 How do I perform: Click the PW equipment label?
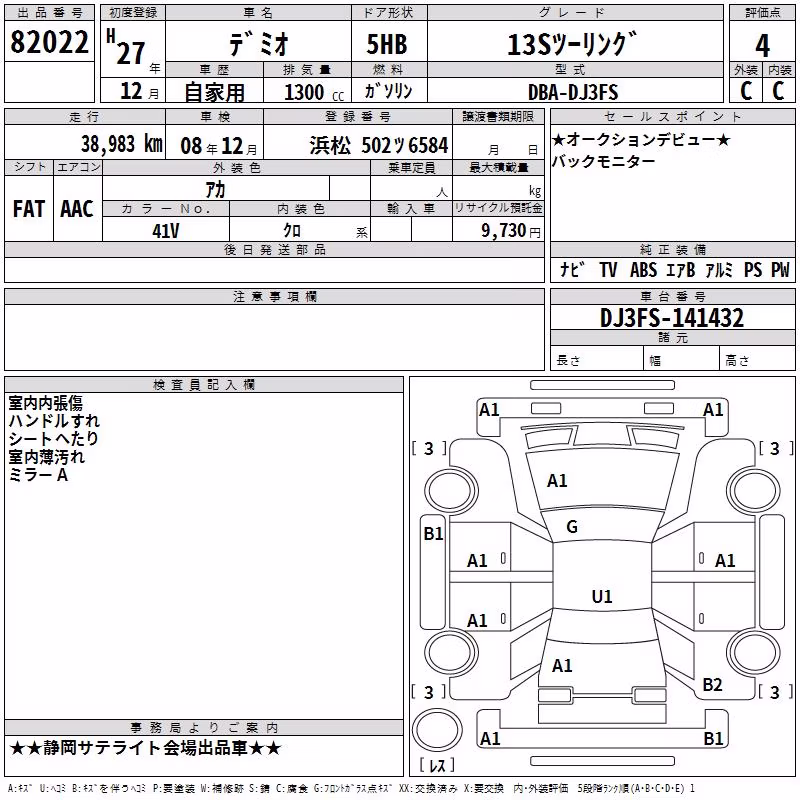[780, 269]
